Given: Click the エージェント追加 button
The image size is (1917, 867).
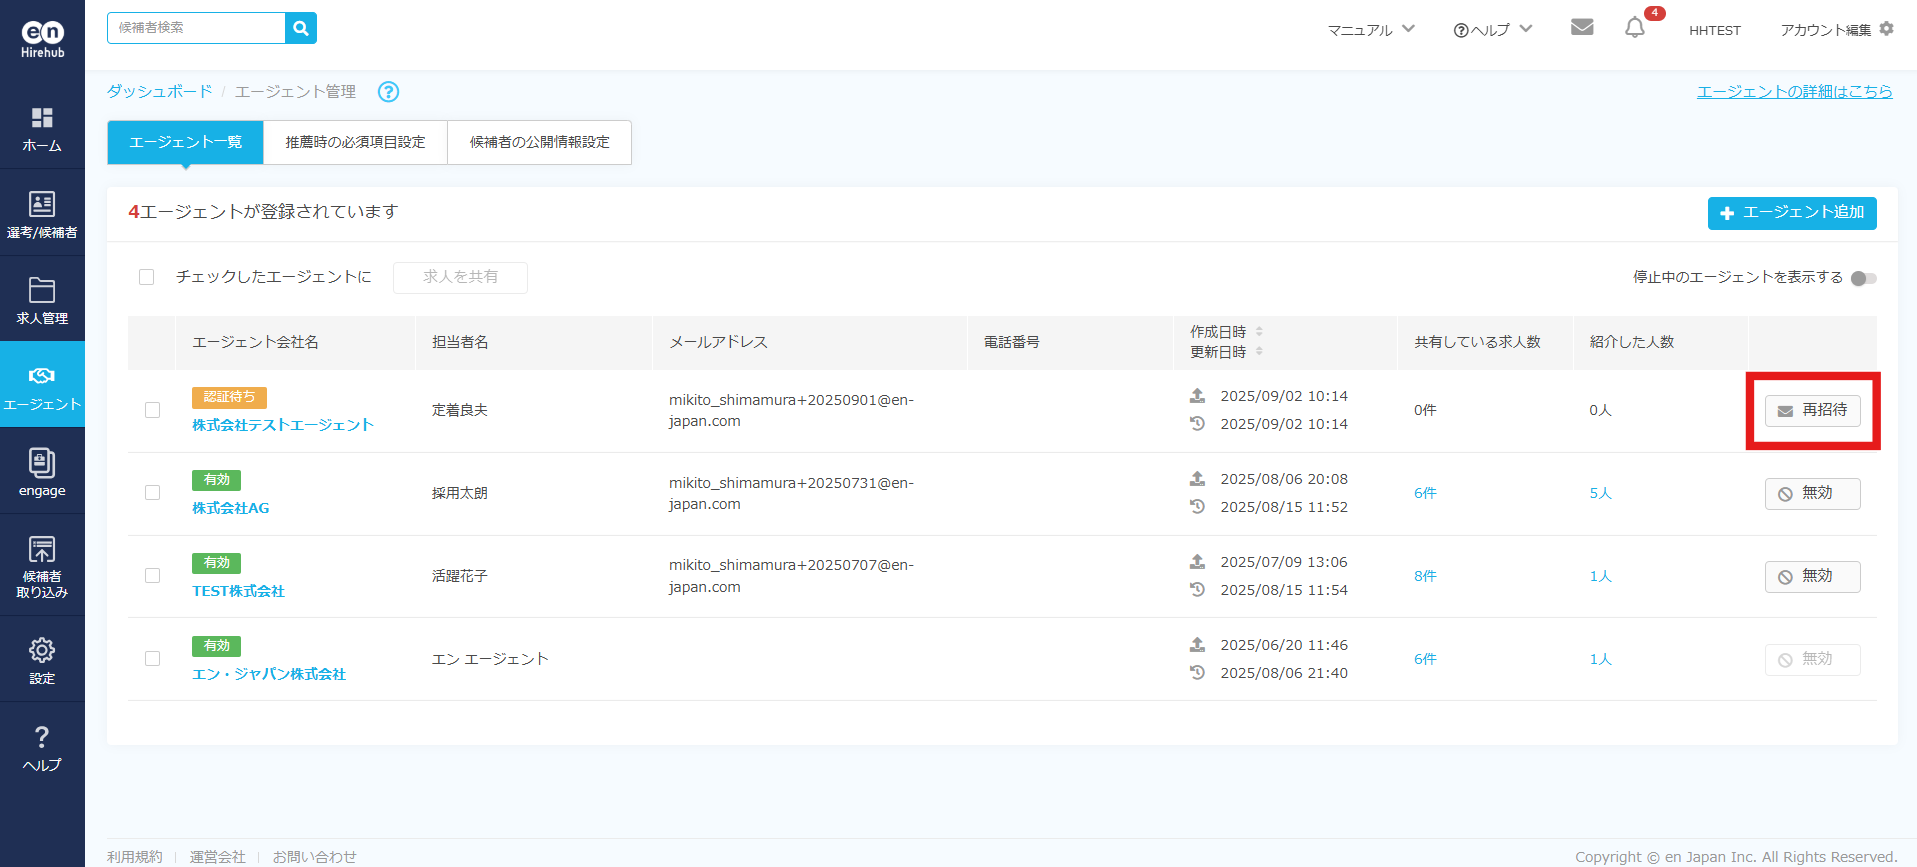Looking at the screenshot, I should pyautogui.click(x=1791, y=213).
